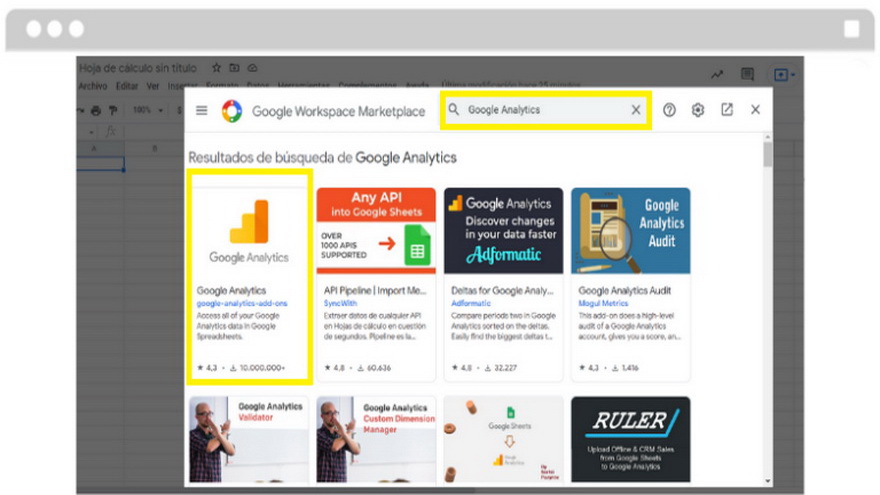Viewport: 880px width, 495px height.
Task: Click into the Google Analytics search field
Action: [x=546, y=110]
